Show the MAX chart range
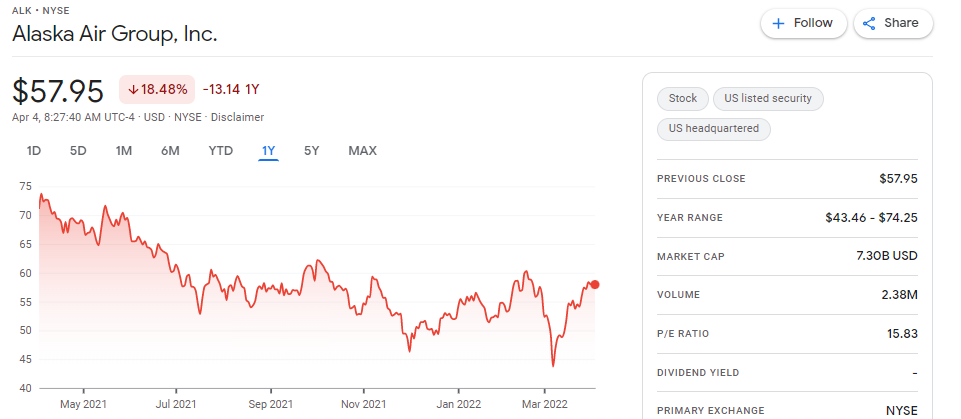This screenshot has height=419, width=961. click(x=363, y=151)
